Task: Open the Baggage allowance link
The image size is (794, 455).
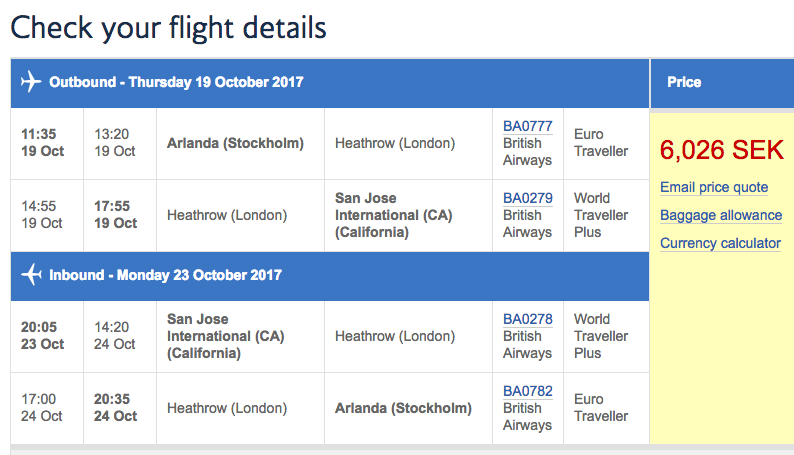Action: [721, 215]
